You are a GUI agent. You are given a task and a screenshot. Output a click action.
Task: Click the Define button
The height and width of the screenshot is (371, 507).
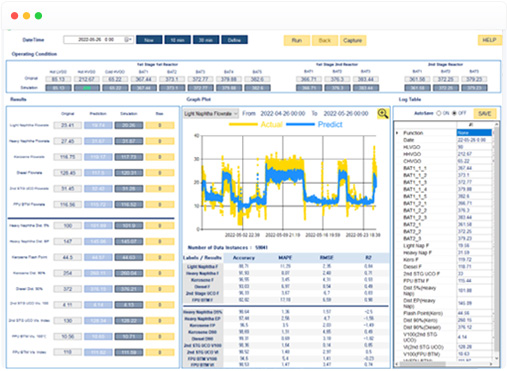click(234, 40)
